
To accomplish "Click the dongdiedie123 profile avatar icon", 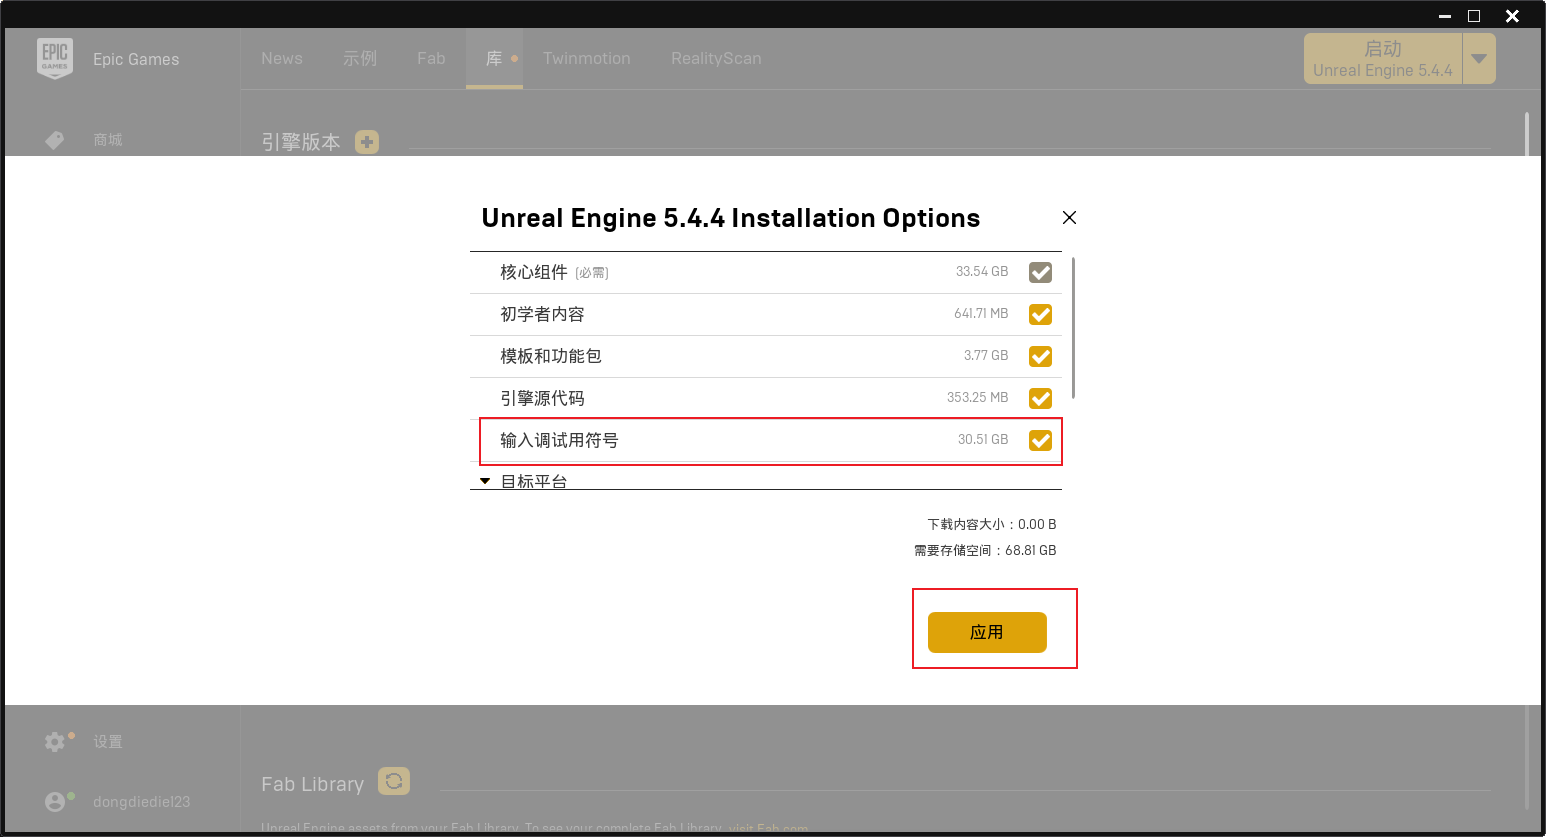I will pyautogui.click(x=55, y=802).
